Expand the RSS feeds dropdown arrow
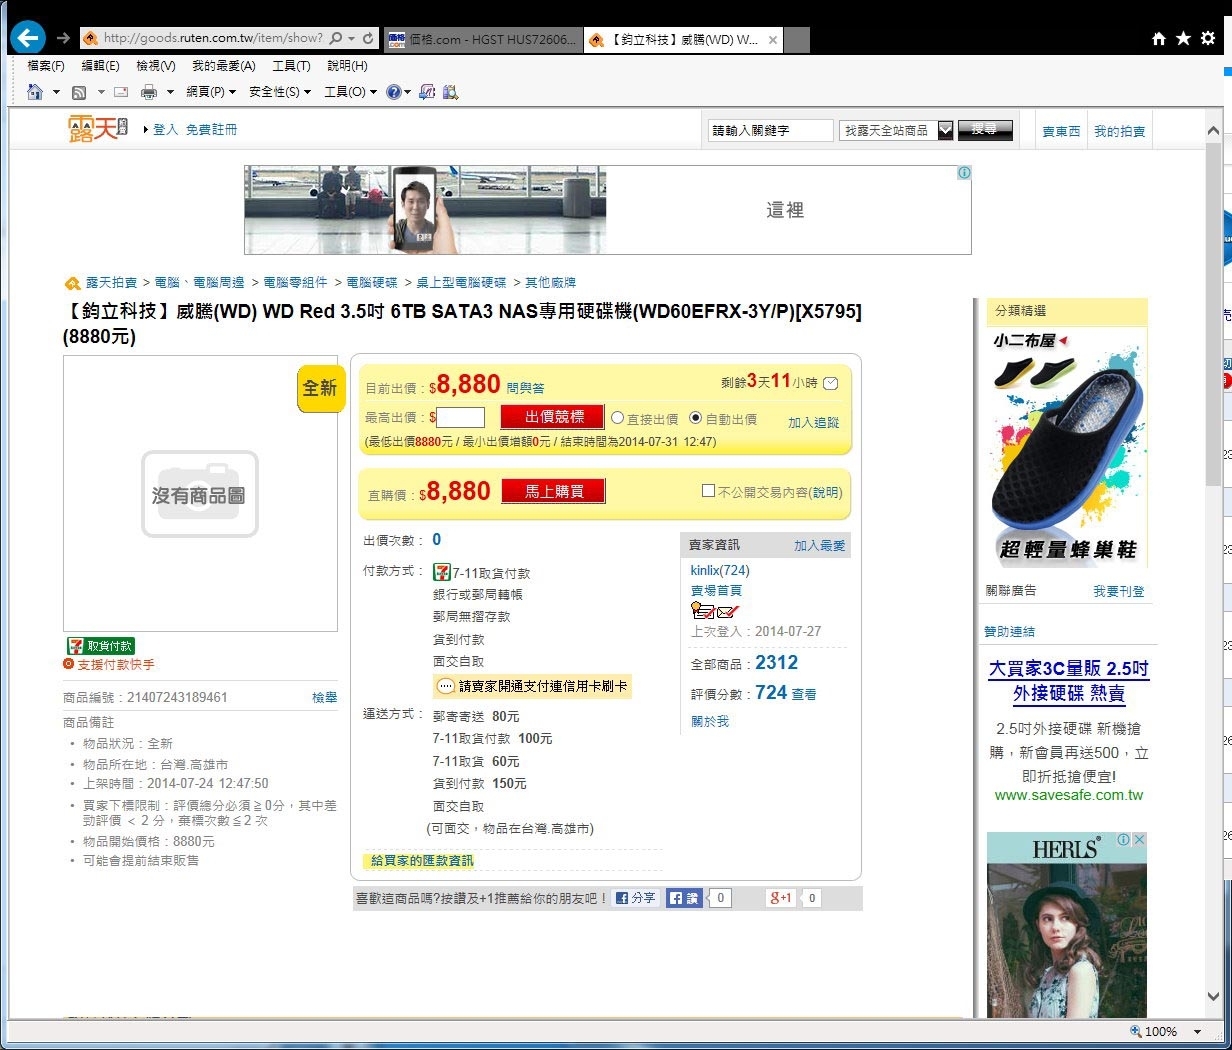Screen dimensions: 1232x1050 101,92
